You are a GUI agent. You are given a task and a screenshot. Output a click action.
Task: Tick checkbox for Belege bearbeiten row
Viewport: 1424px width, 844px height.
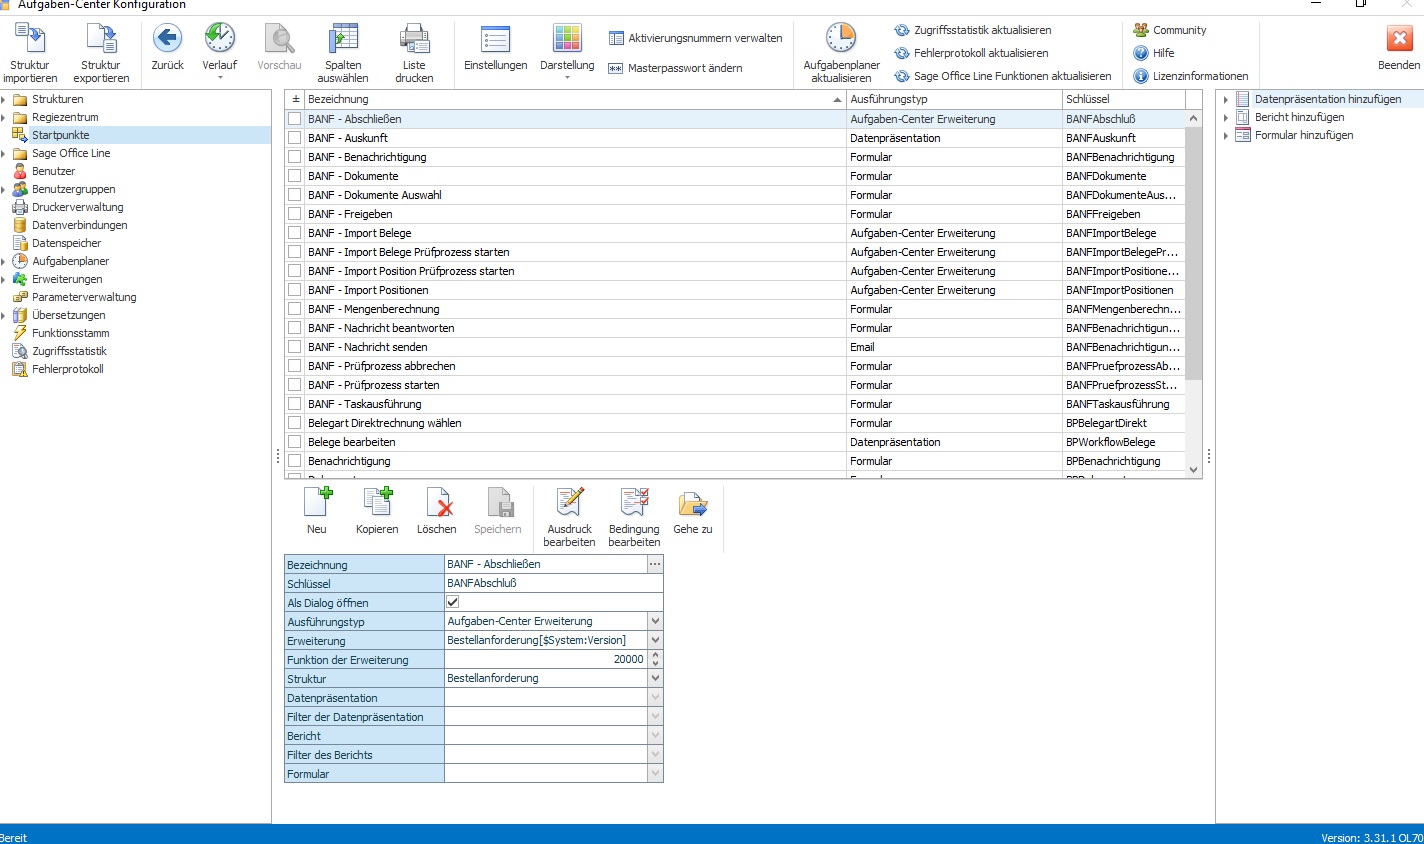coord(294,441)
